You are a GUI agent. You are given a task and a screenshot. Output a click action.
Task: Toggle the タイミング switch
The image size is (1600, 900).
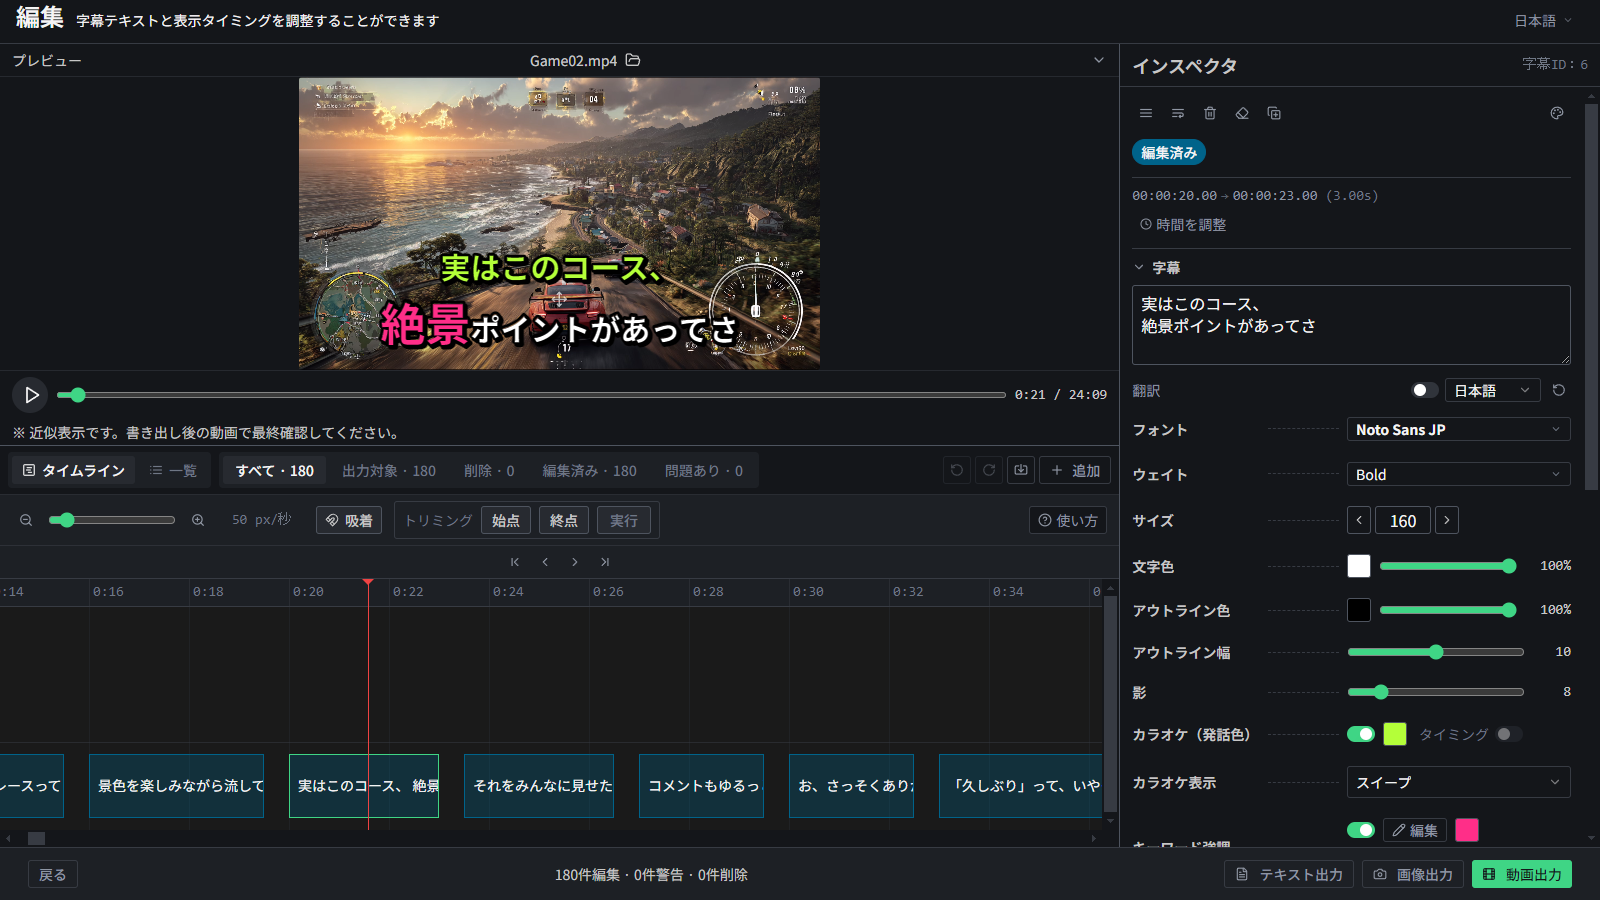coord(1509,734)
